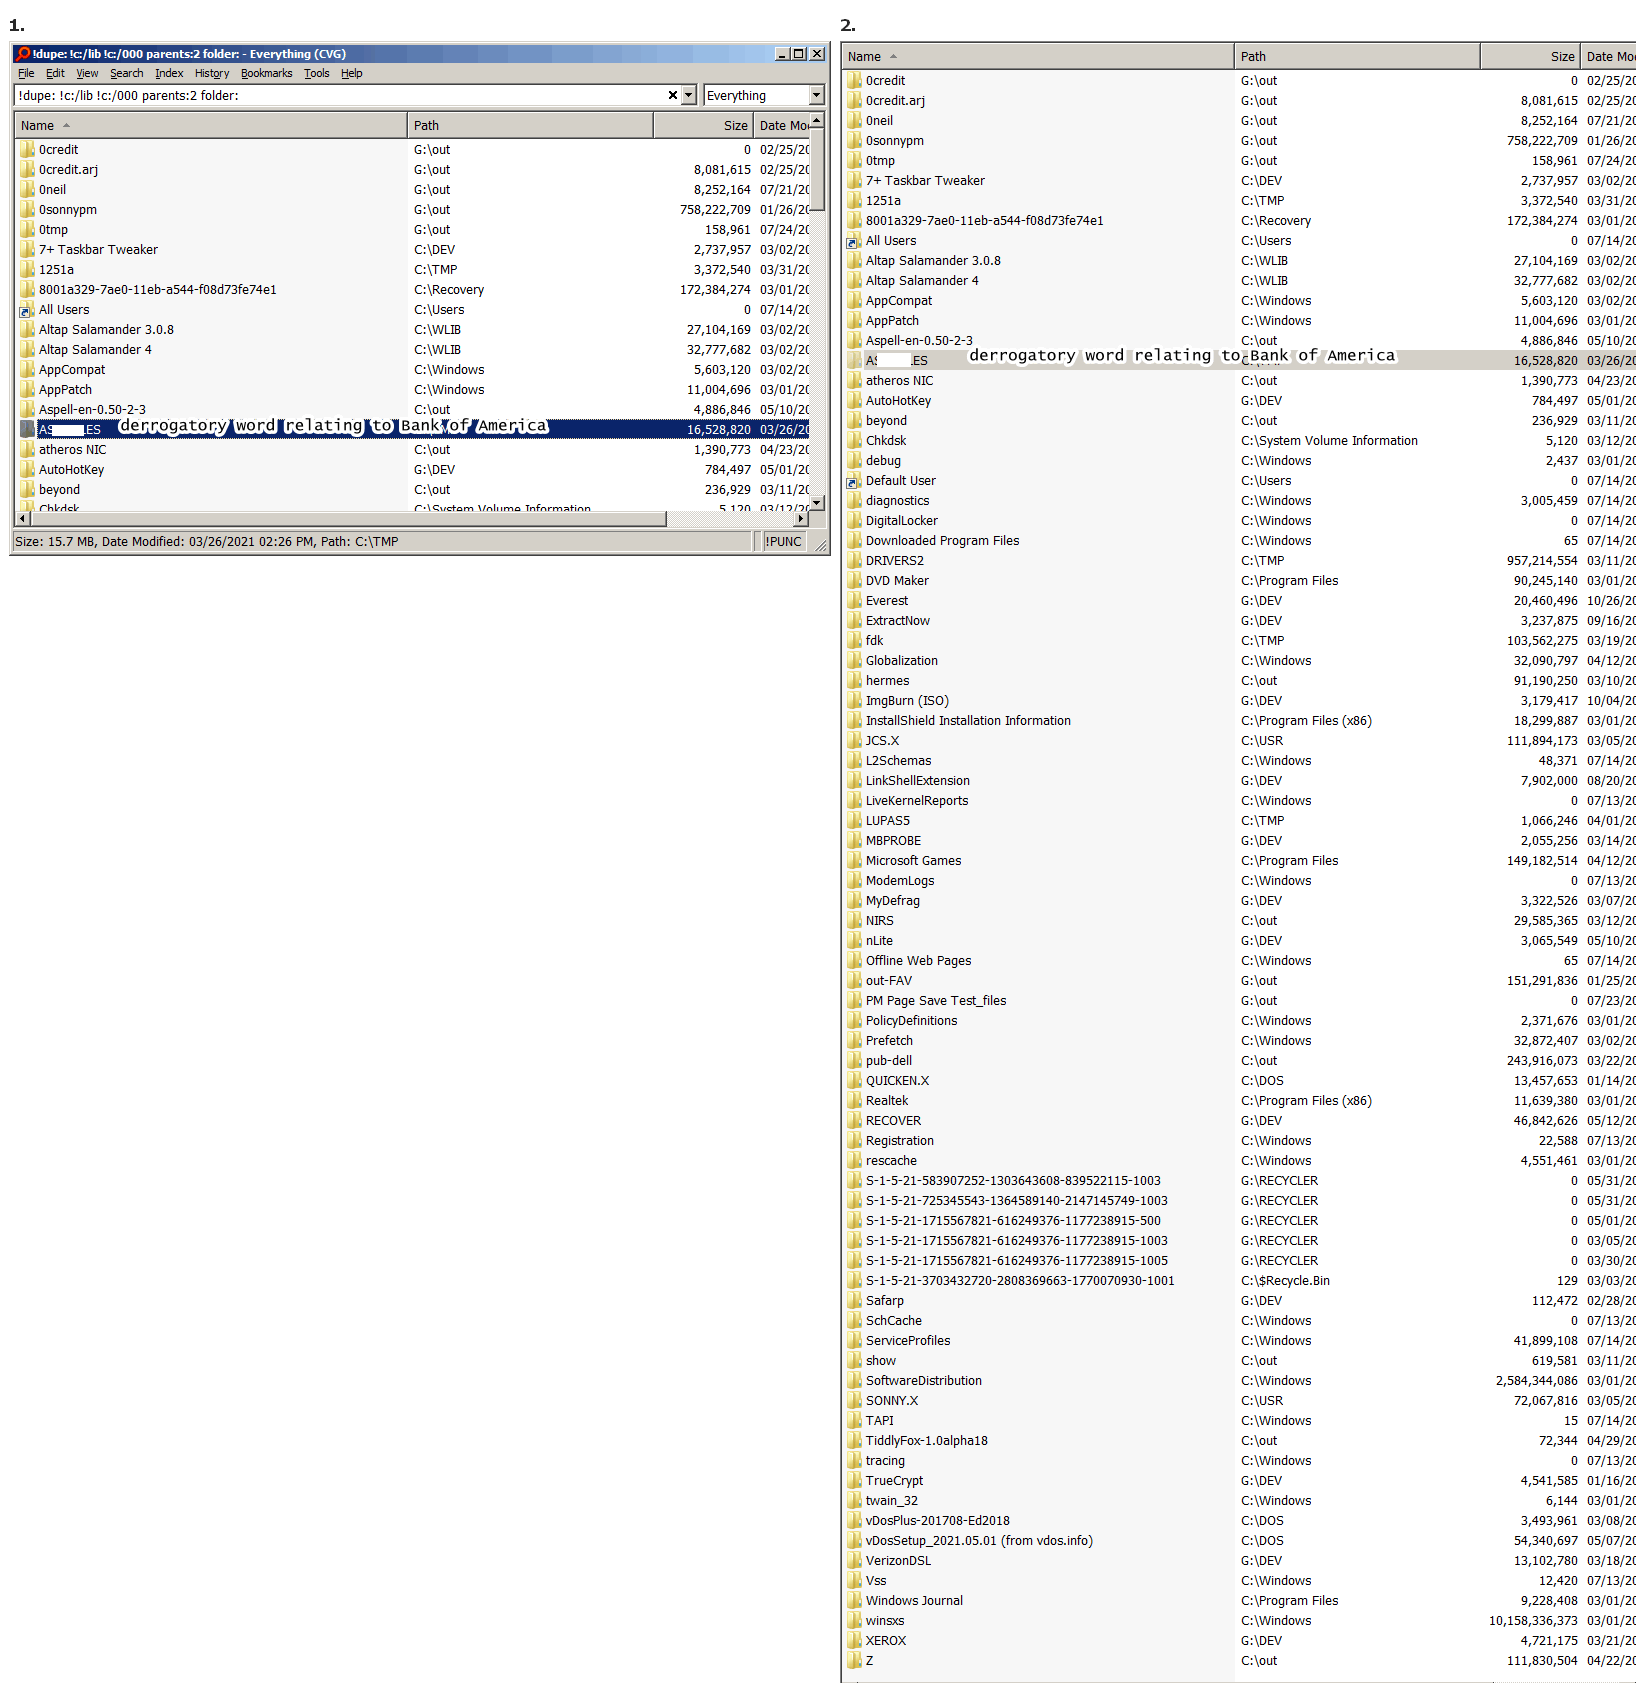The height and width of the screenshot is (1692, 1645).
Task: Open the Tools menu
Action: (316, 73)
